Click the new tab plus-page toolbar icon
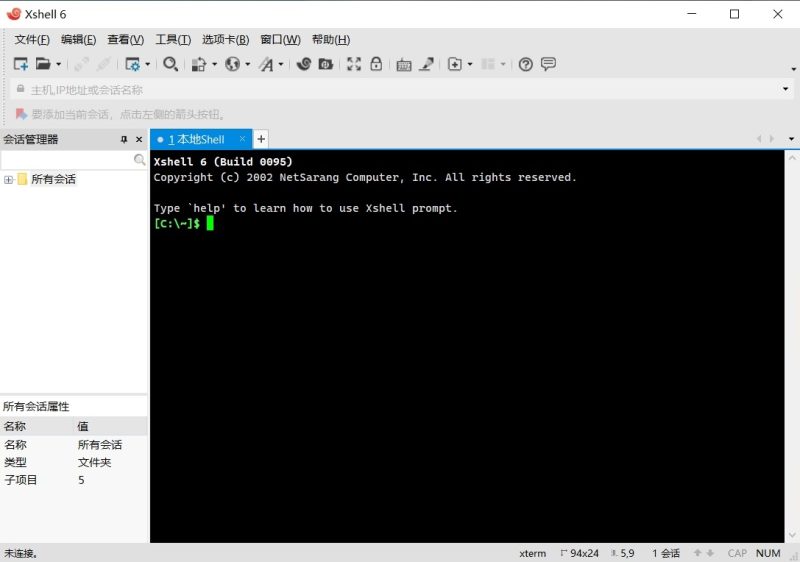 [x=455, y=64]
